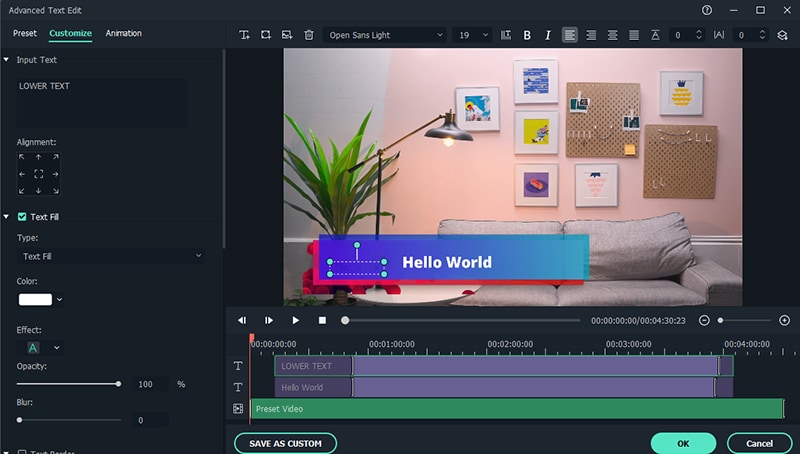Delete selected element with the trash icon
The width and height of the screenshot is (800, 454).
point(309,35)
